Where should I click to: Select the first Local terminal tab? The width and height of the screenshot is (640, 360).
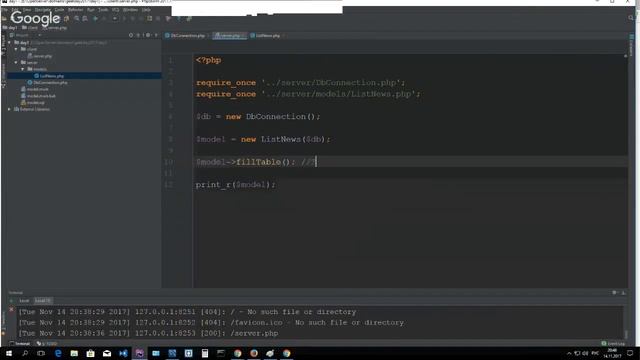[24, 301]
